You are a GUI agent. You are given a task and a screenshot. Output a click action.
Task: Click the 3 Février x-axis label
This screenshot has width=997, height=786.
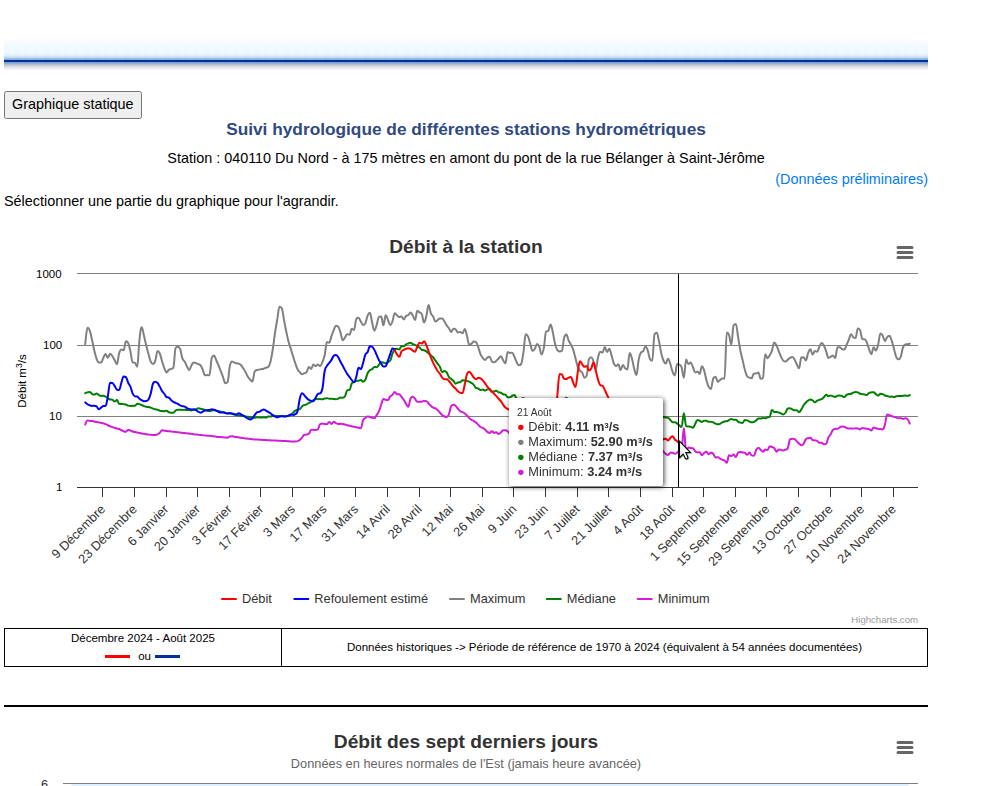(212, 525)
